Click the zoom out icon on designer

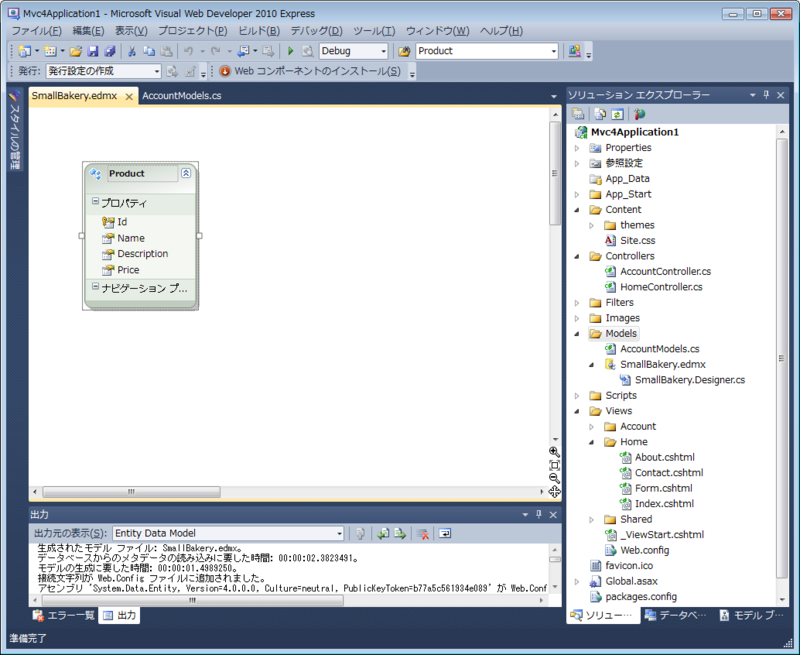click(x=554, y=478)
